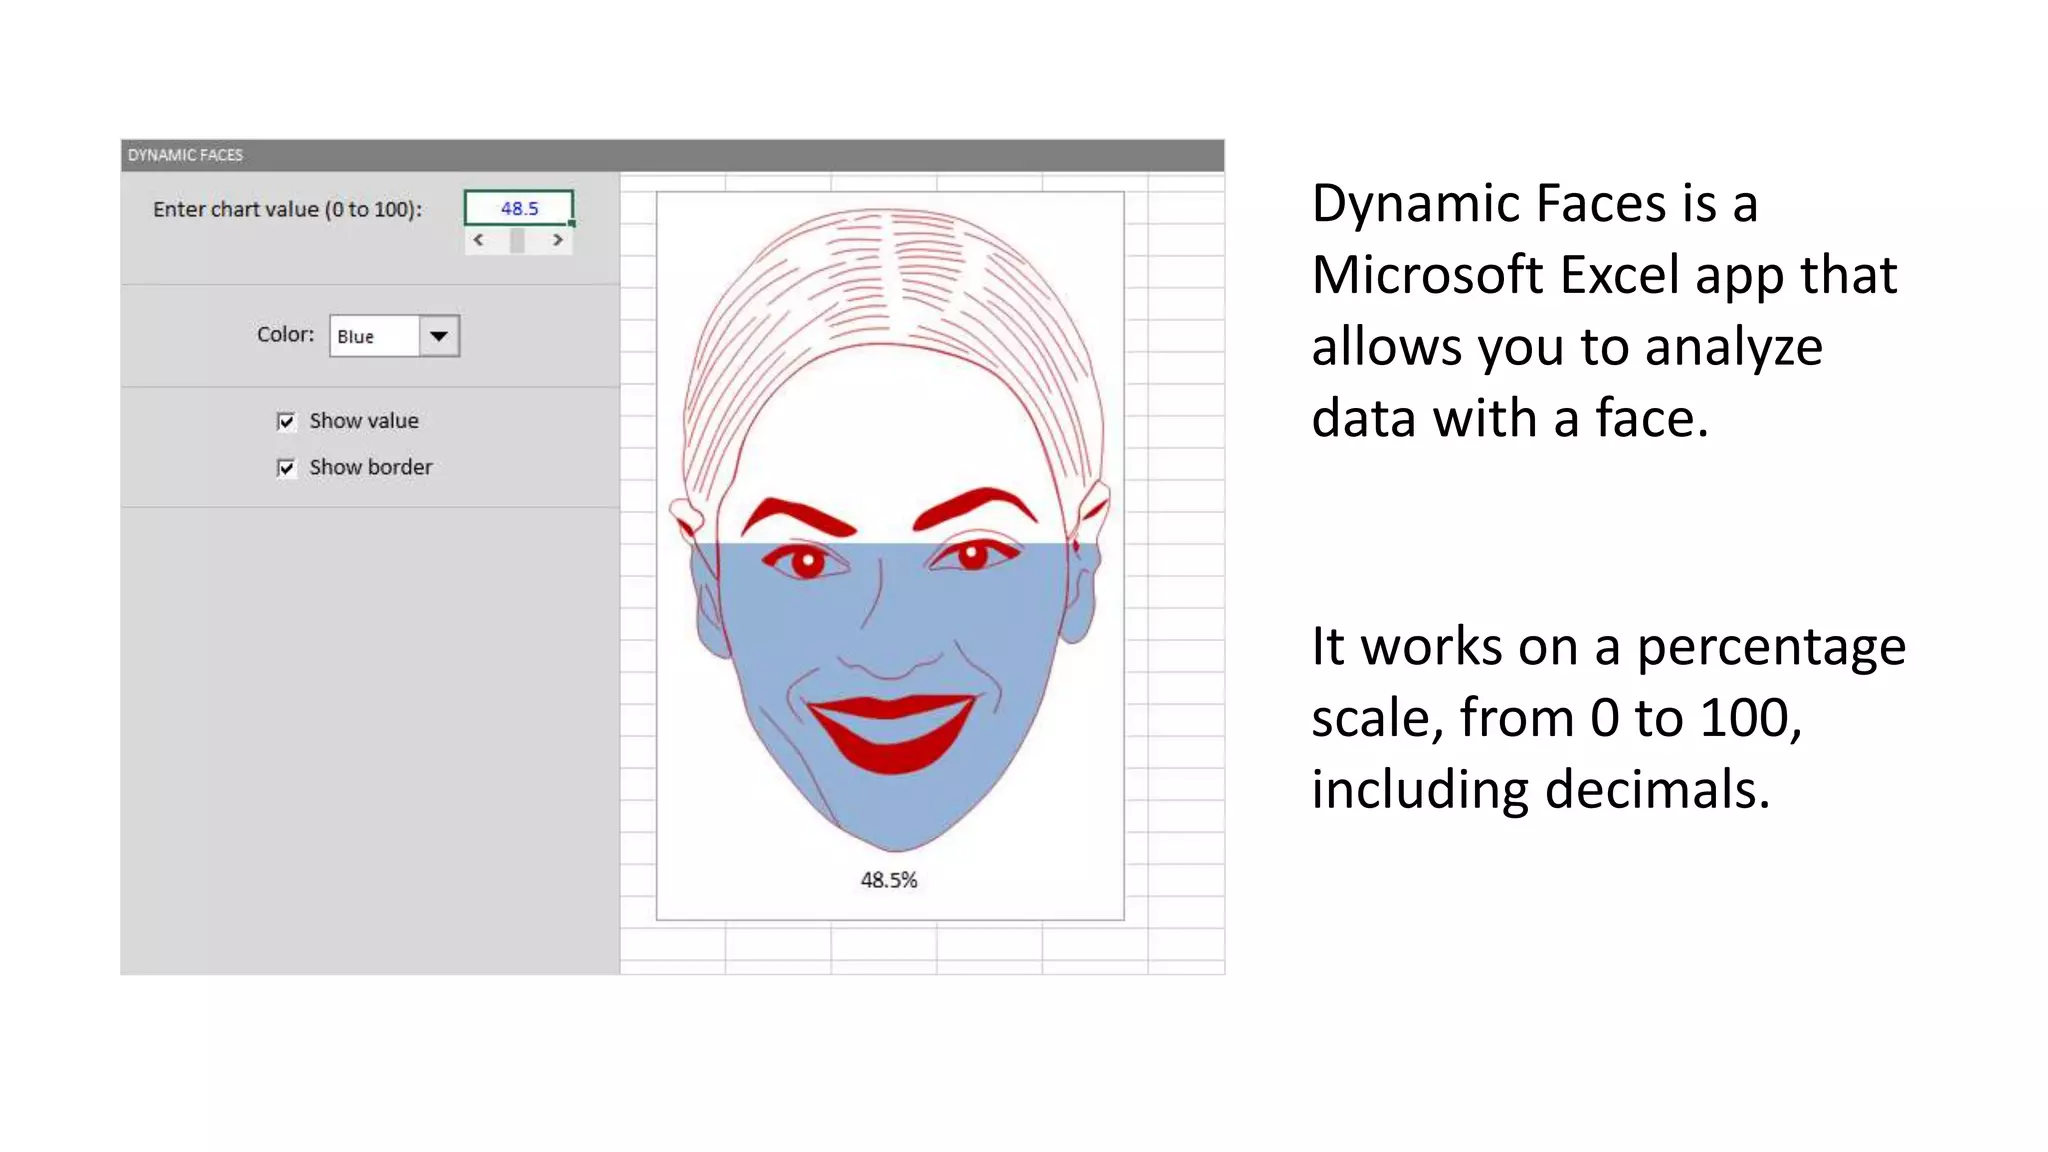Screen dimensions: 2048x1152
Task: Click the left arrow of the value scrollbar
Action: [479, 240]
